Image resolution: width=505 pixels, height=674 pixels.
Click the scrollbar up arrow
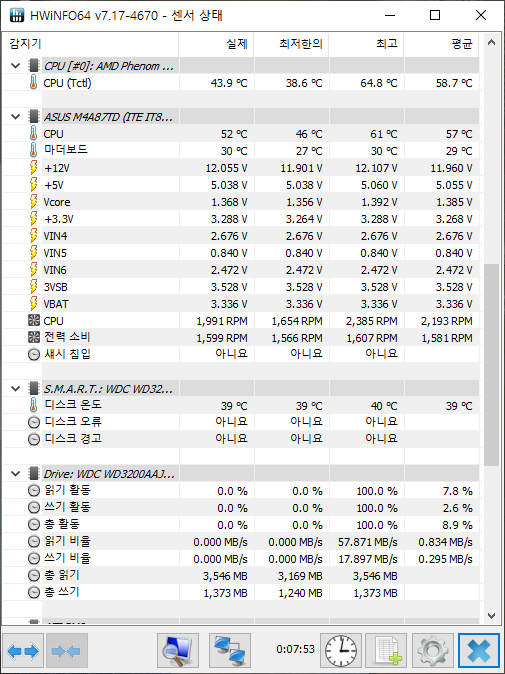(x=491, y=42)
